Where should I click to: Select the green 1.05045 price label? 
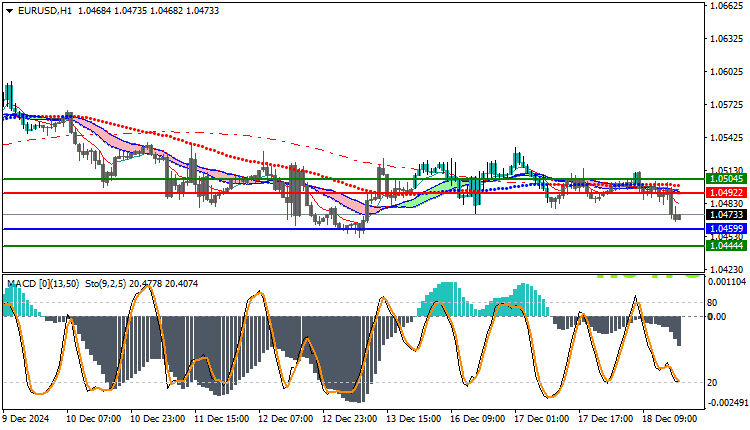point(726,179)
